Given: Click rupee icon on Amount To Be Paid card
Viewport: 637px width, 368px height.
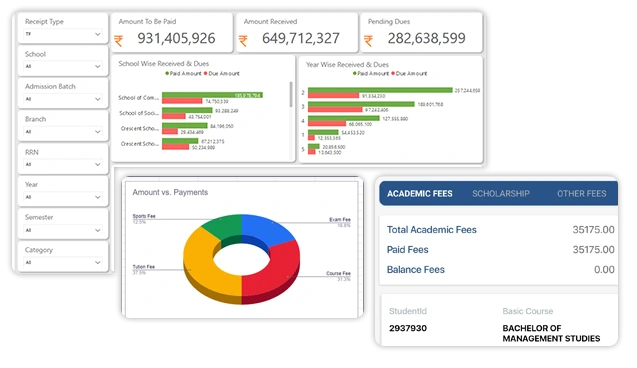Looking at the screenshot, I should pos(119,41).
